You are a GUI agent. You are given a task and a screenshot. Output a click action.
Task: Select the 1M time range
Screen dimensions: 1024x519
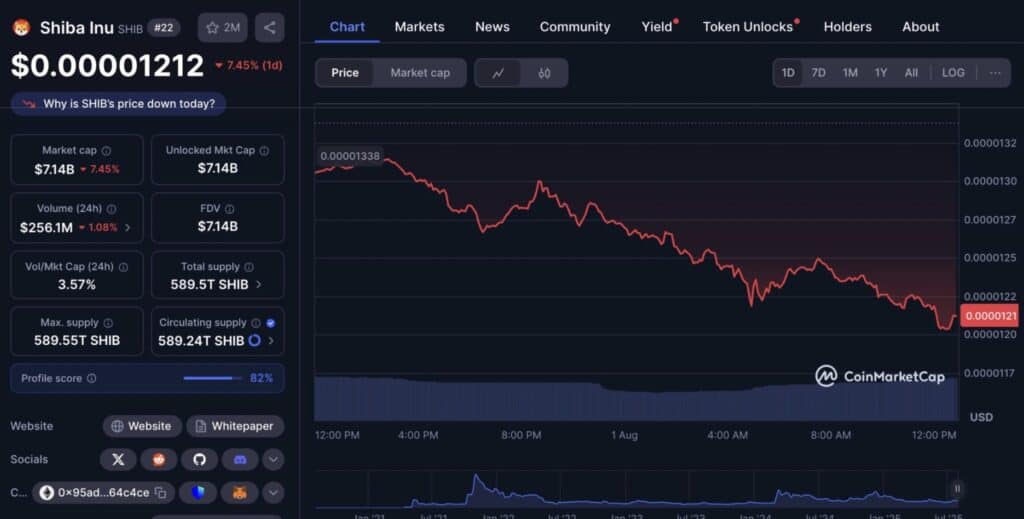pyautogui.click(x=850, y=73)
